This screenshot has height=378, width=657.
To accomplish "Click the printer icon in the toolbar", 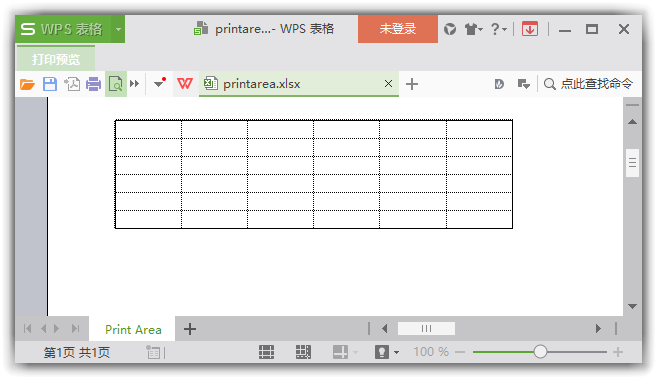I will 93,84.
